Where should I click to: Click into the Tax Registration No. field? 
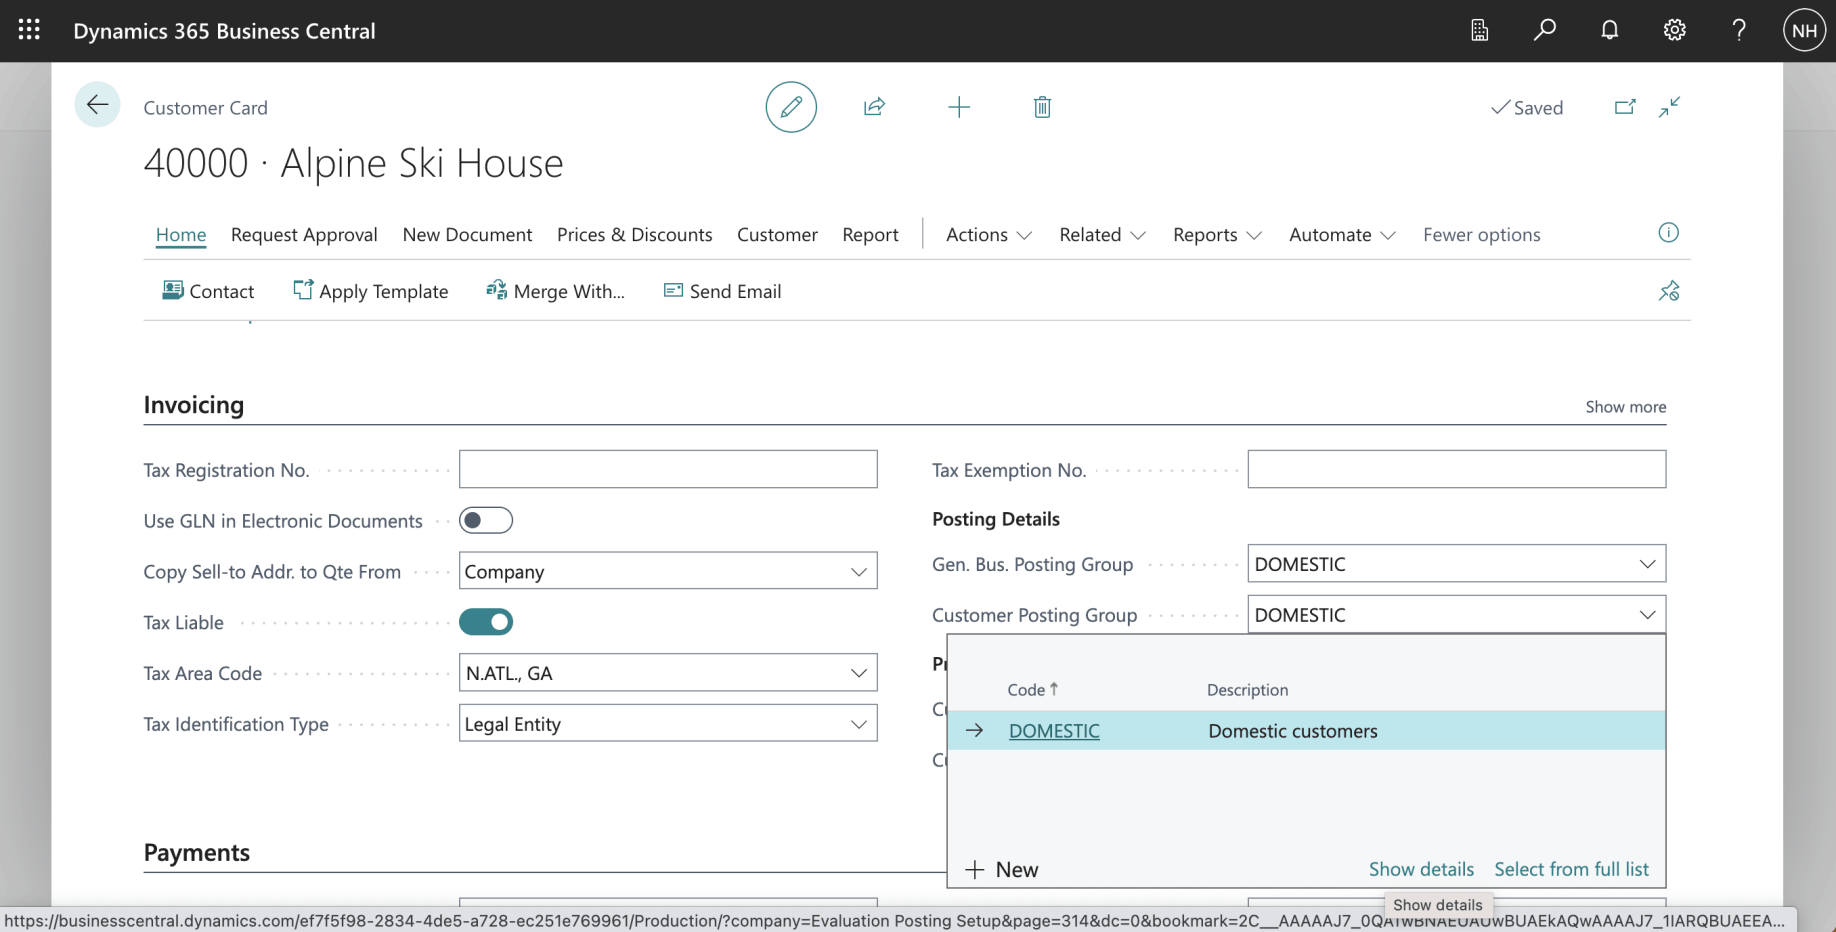668,470
